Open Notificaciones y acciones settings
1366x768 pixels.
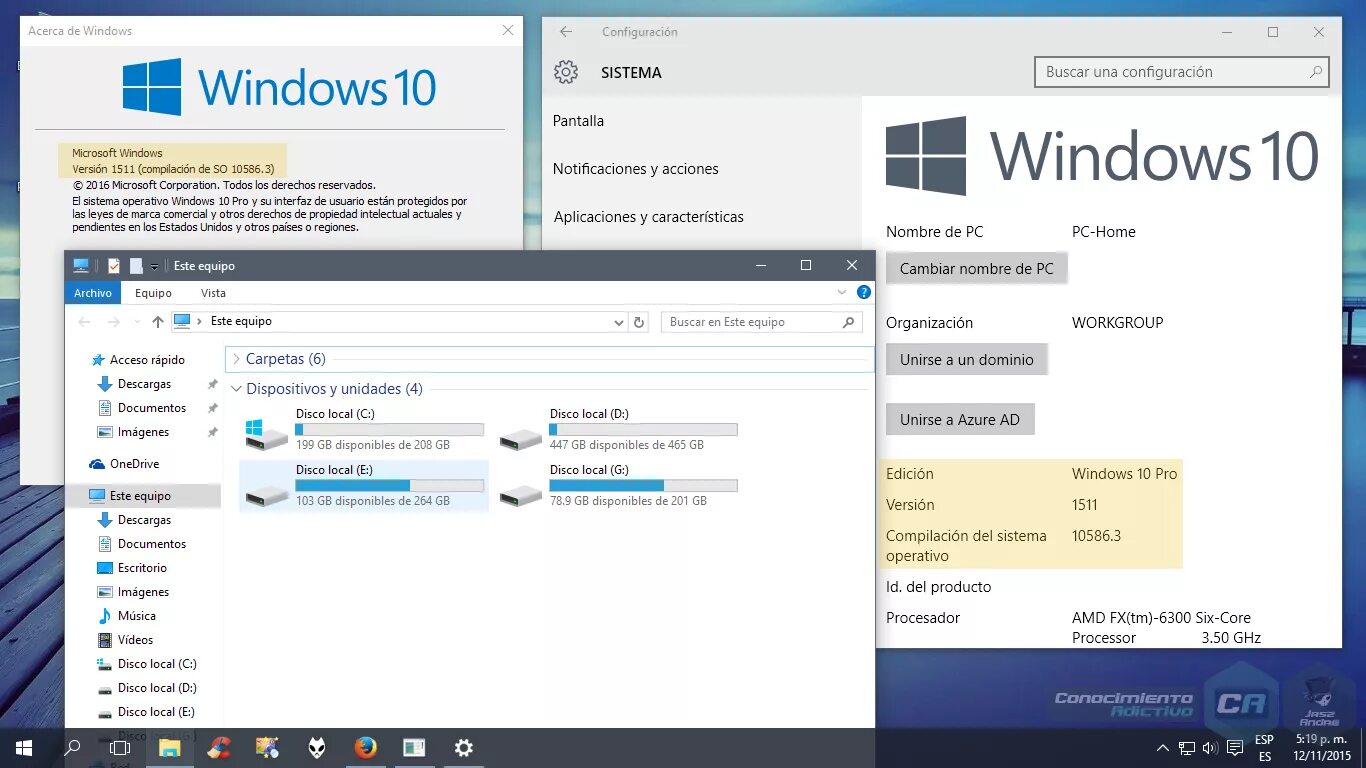pos(635,169)
